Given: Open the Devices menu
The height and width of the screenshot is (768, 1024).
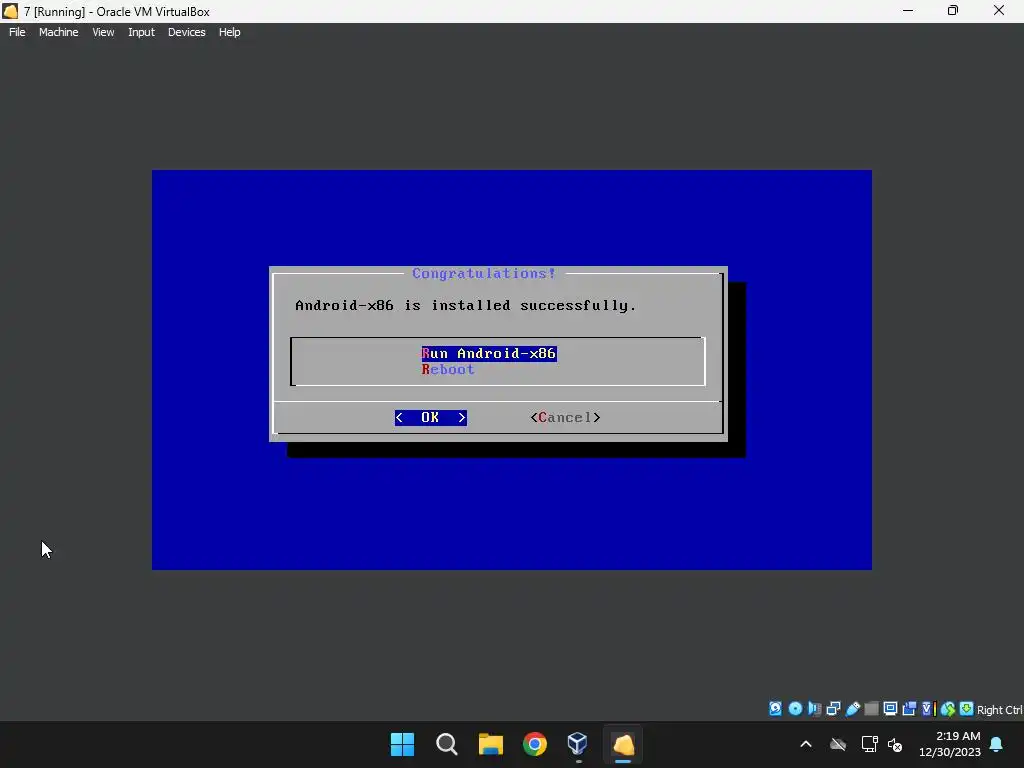Looking at the screenshot, I should coord(186,32).
